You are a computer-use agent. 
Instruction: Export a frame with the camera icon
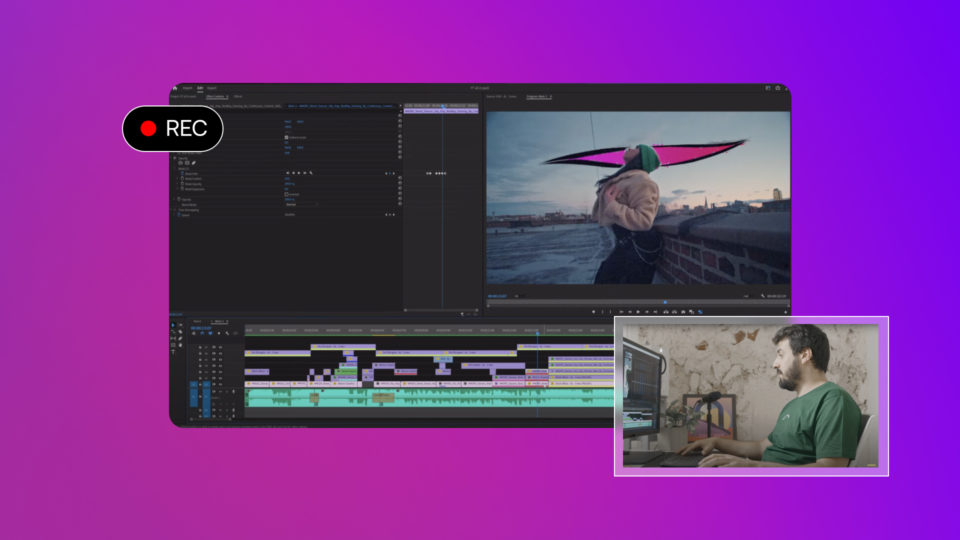(683, 312)
